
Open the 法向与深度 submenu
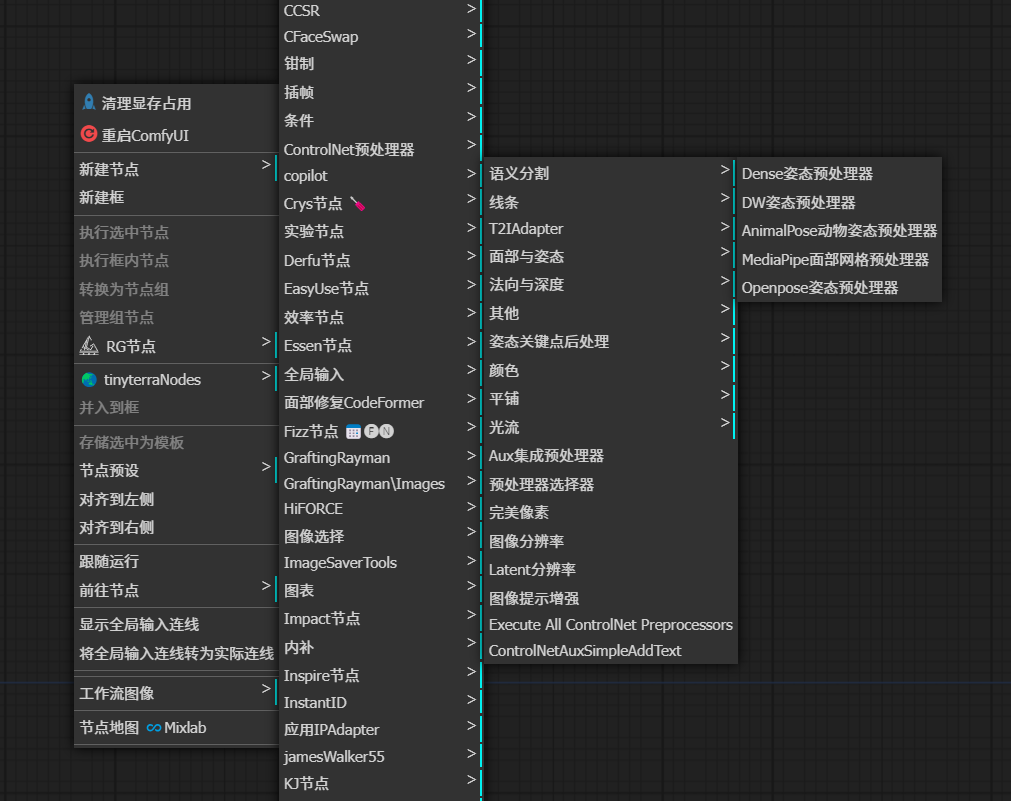[x=610, y=284]
